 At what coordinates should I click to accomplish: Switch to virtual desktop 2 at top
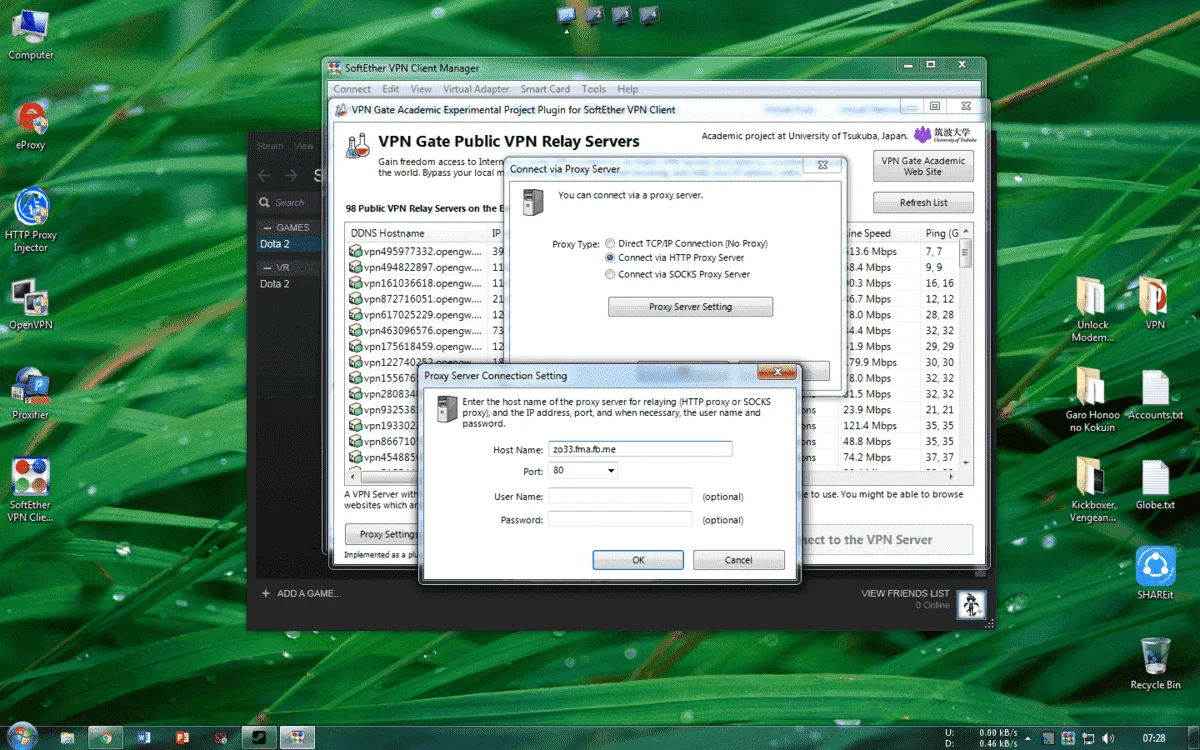(594, 15)
